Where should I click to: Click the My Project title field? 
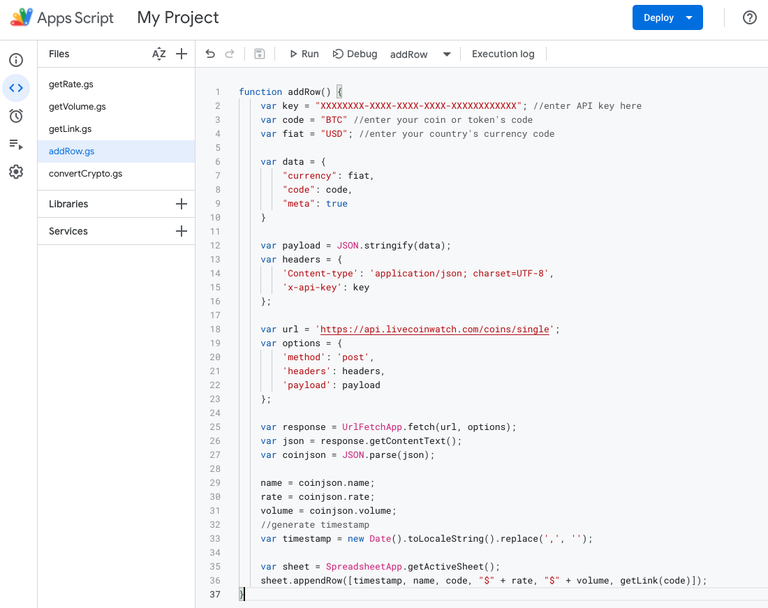tap(178, 18)
